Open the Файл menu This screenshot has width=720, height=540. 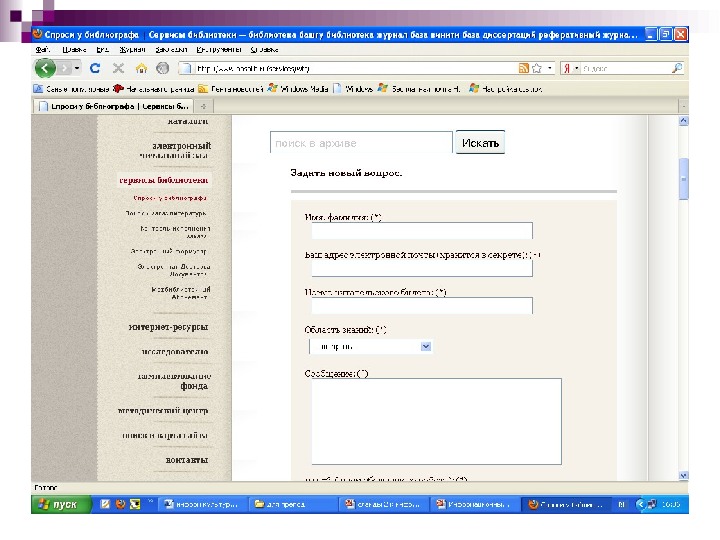42,50
